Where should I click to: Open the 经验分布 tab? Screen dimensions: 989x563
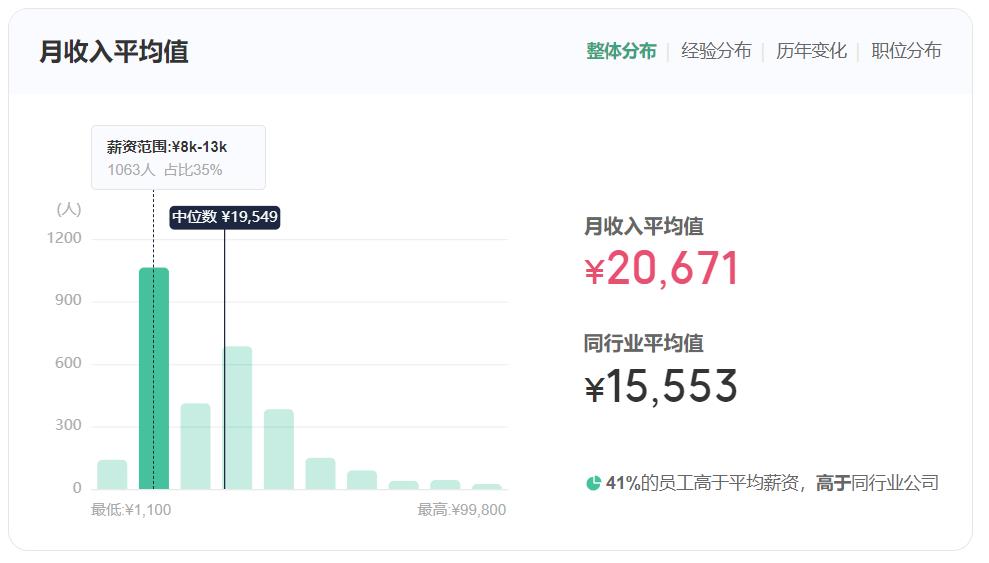pyautogui.click(x=716, y=51)
